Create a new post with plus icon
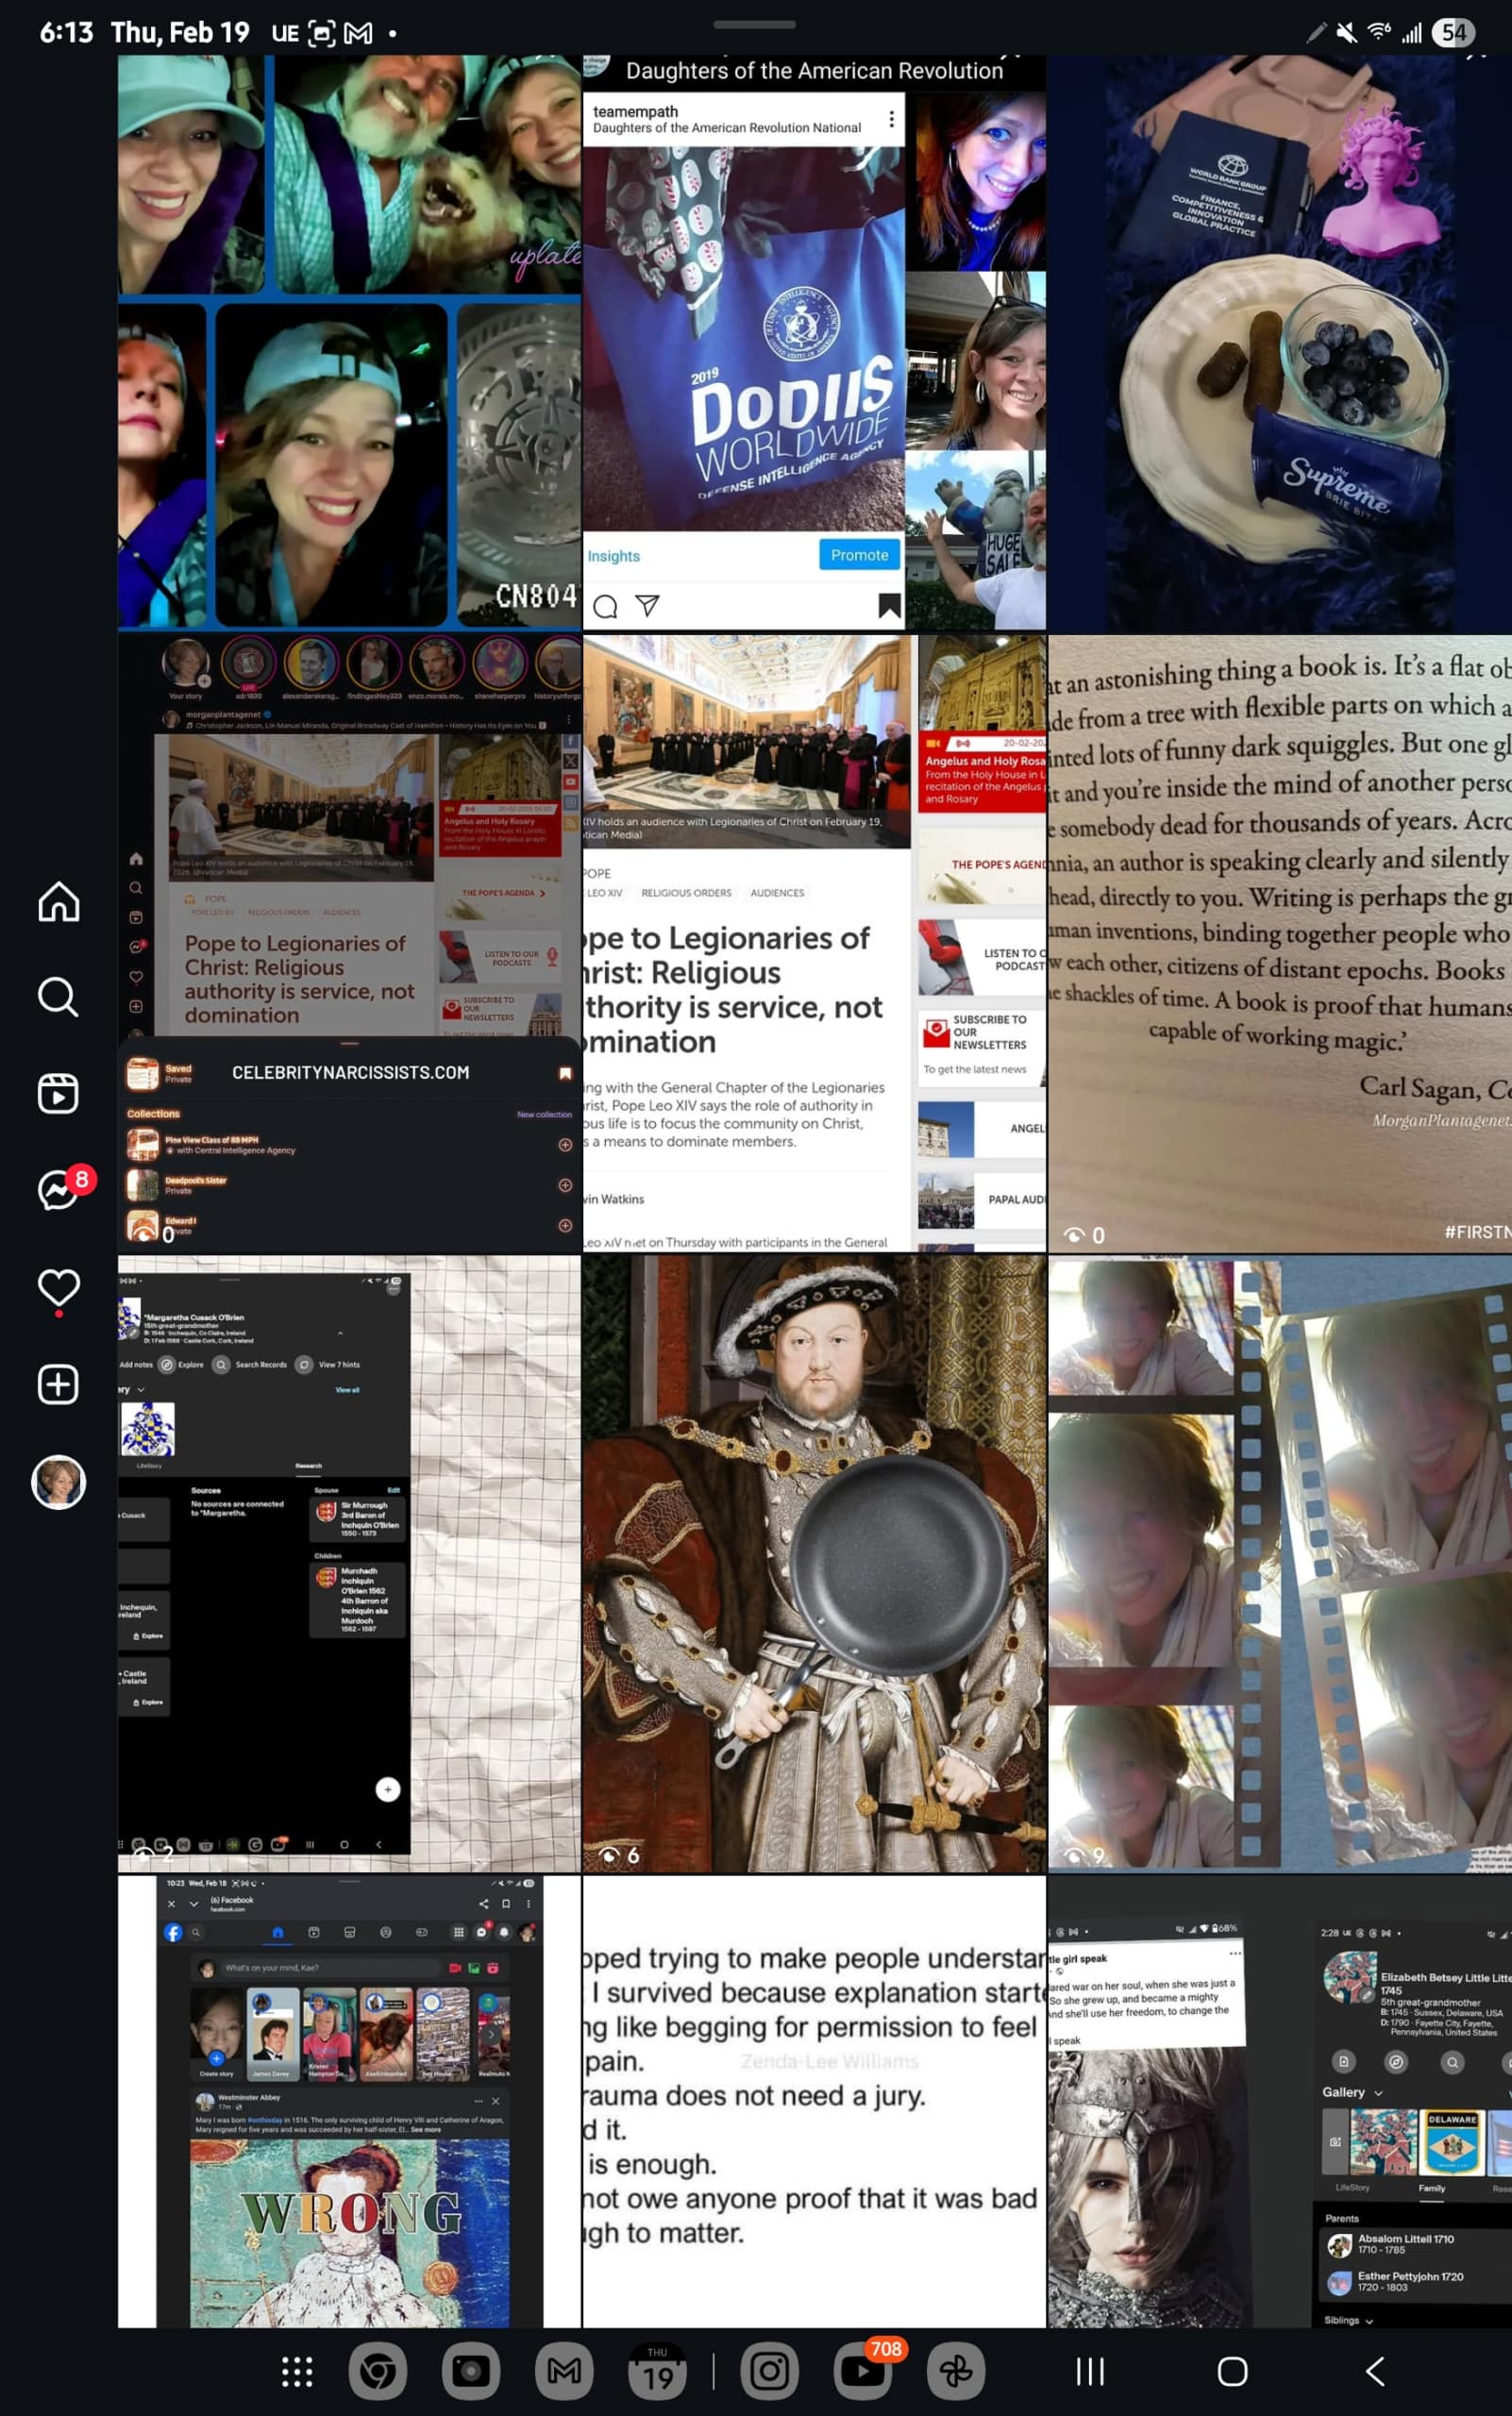The height and width of the screenshot is (2416, 1512). (x=58, y=1384)
